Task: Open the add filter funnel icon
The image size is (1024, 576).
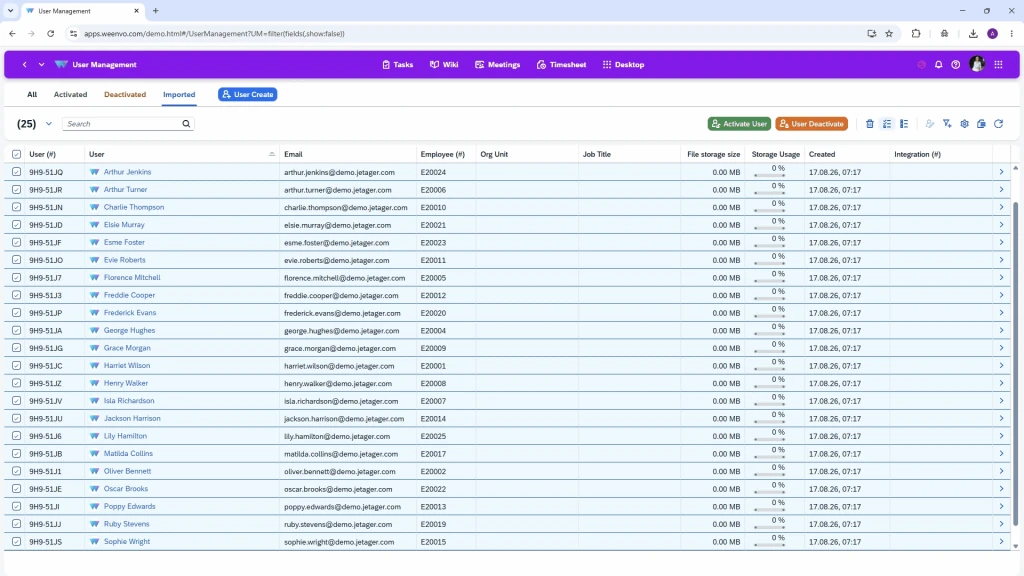Action: (x=947, y=123)
